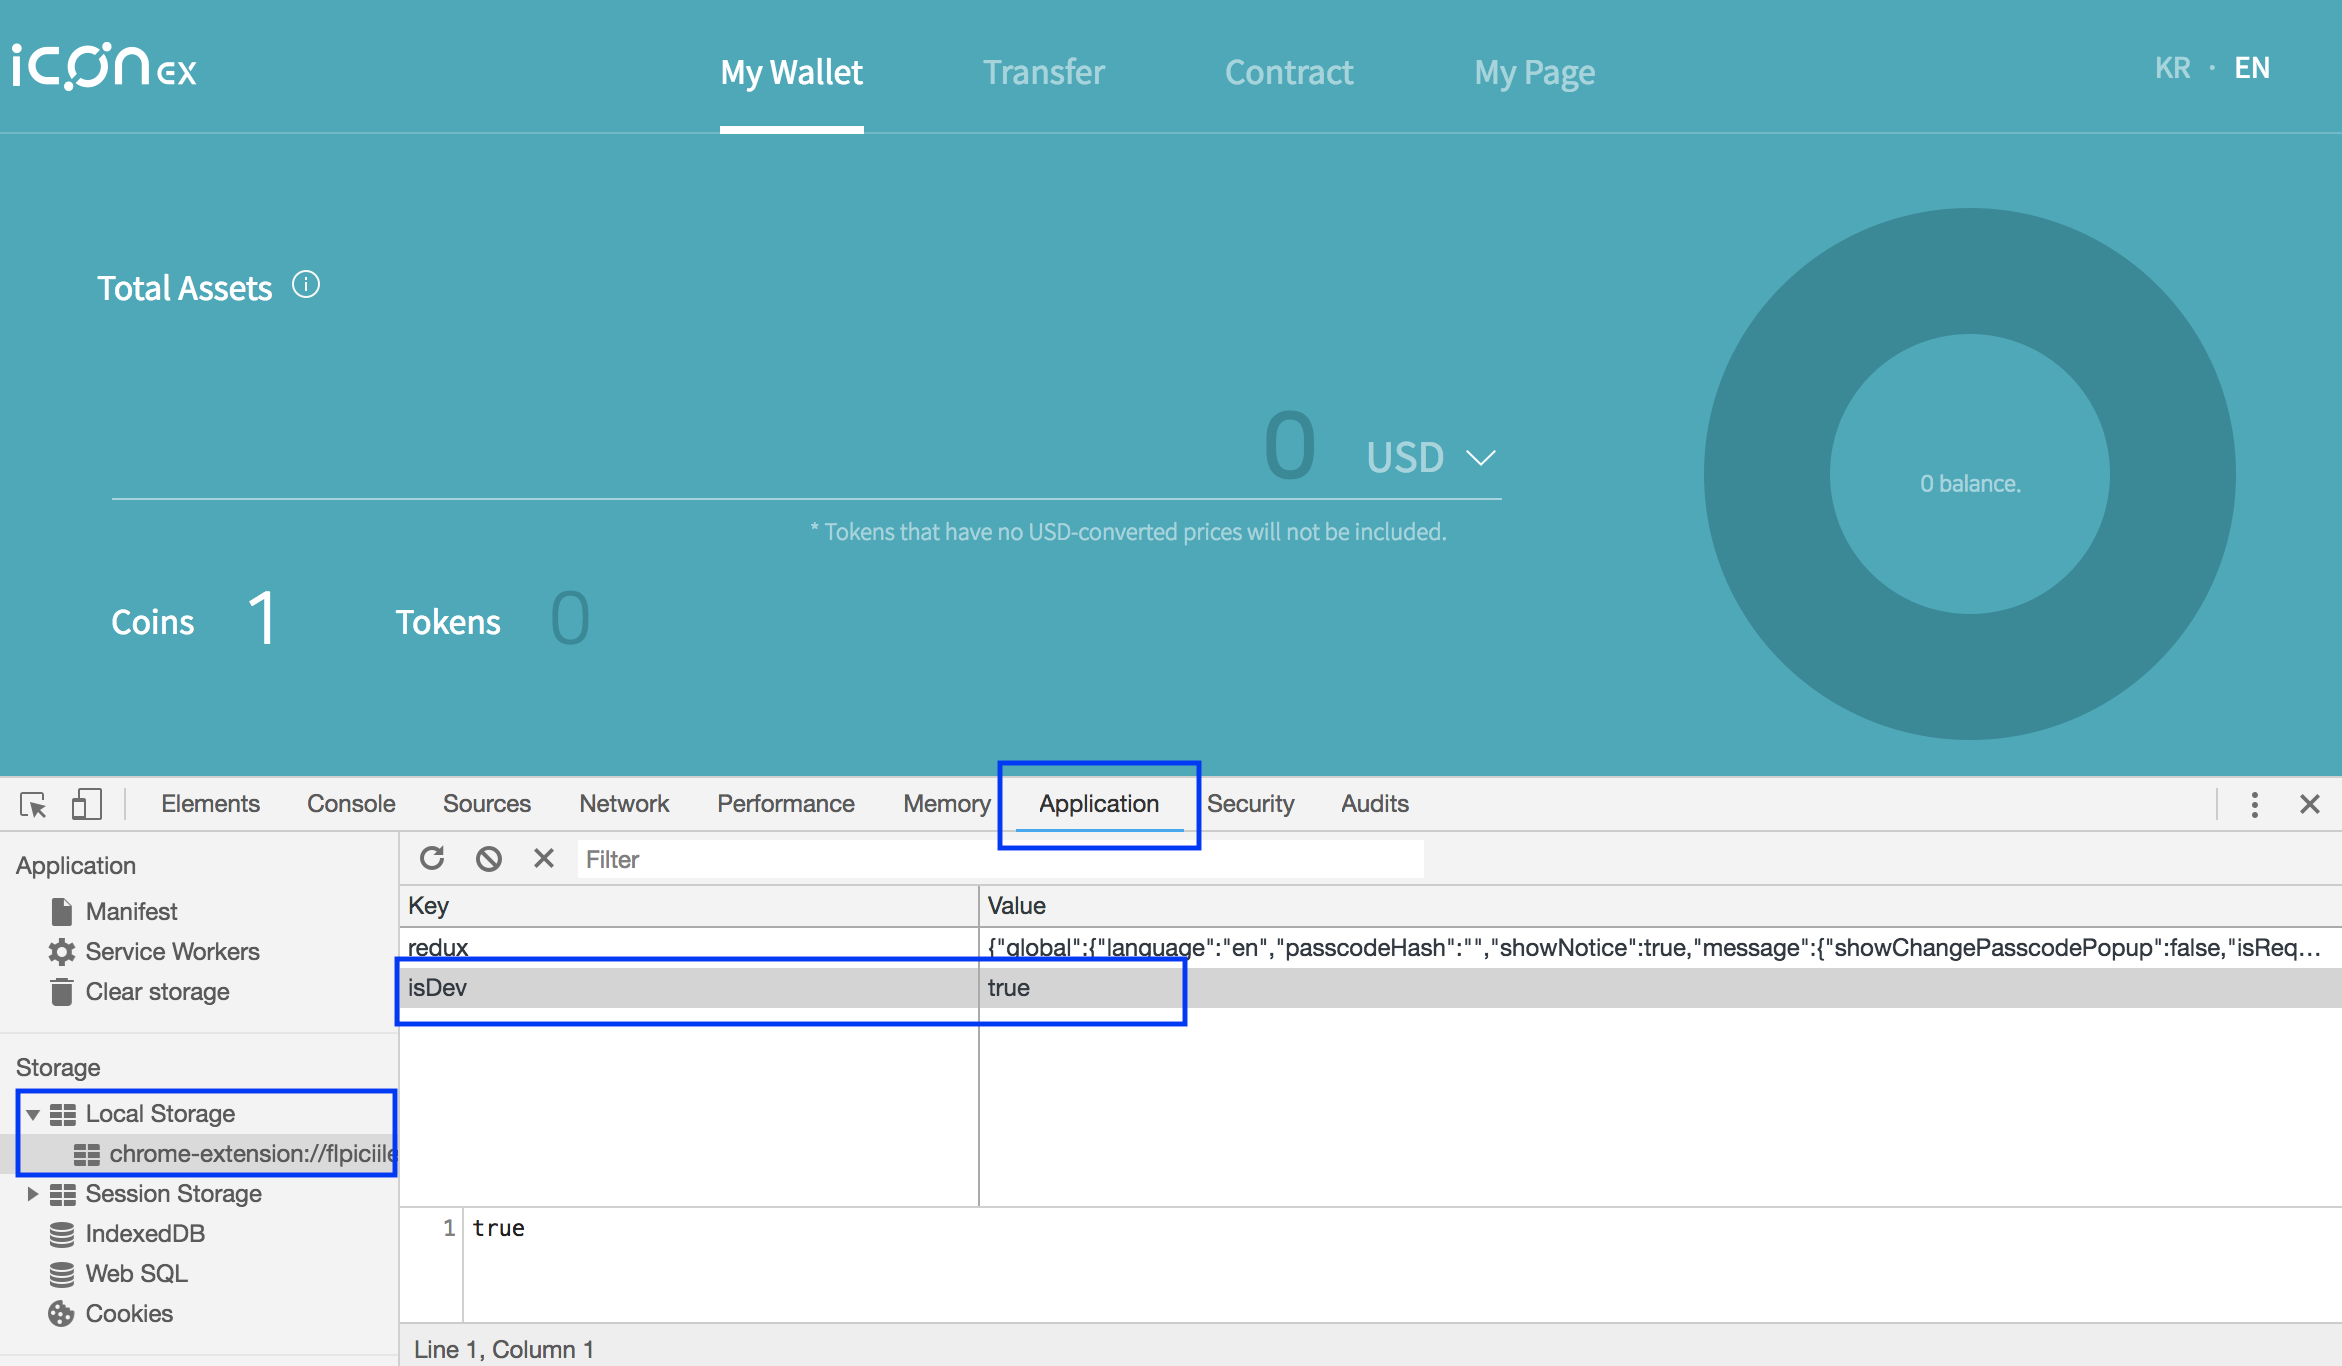Switch to the Performance tab
The image size is (2342, 1366).
[x=786, y=804]
